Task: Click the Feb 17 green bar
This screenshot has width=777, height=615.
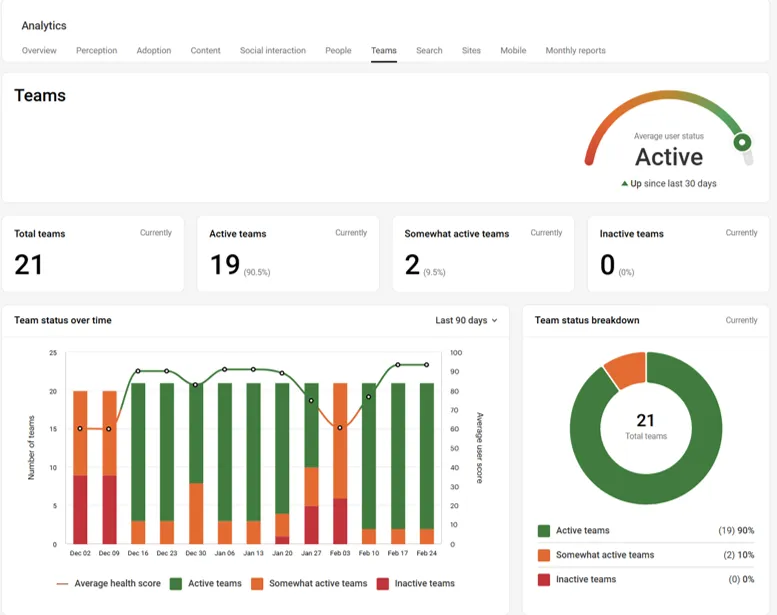Action: [x=398, y=456]
